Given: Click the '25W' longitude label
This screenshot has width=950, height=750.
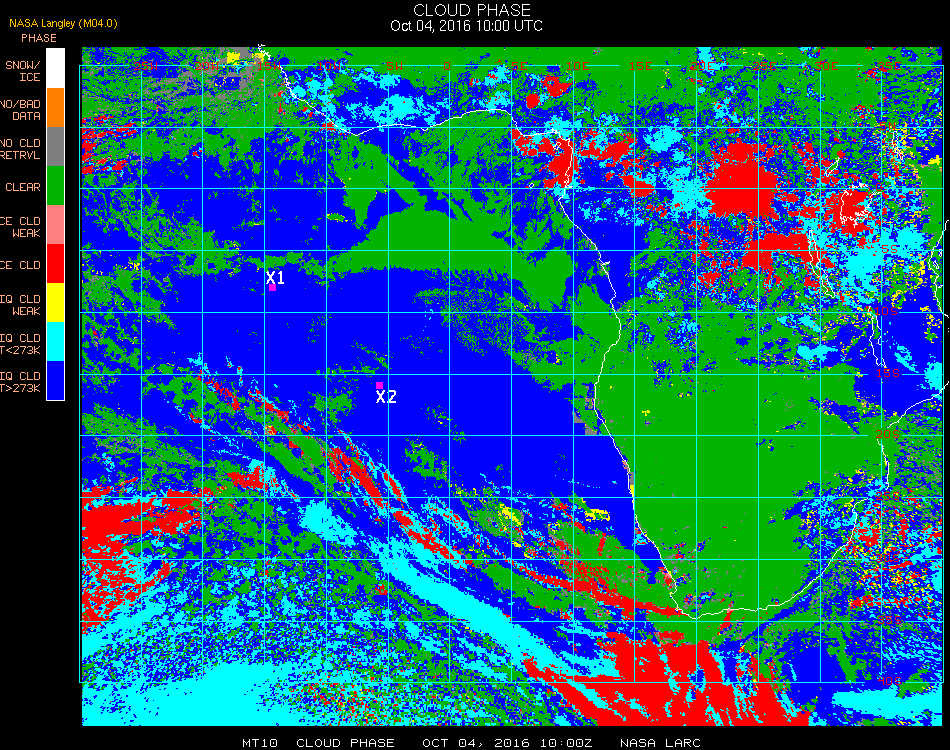Looking at the screenshot, I should click(145, 65).
